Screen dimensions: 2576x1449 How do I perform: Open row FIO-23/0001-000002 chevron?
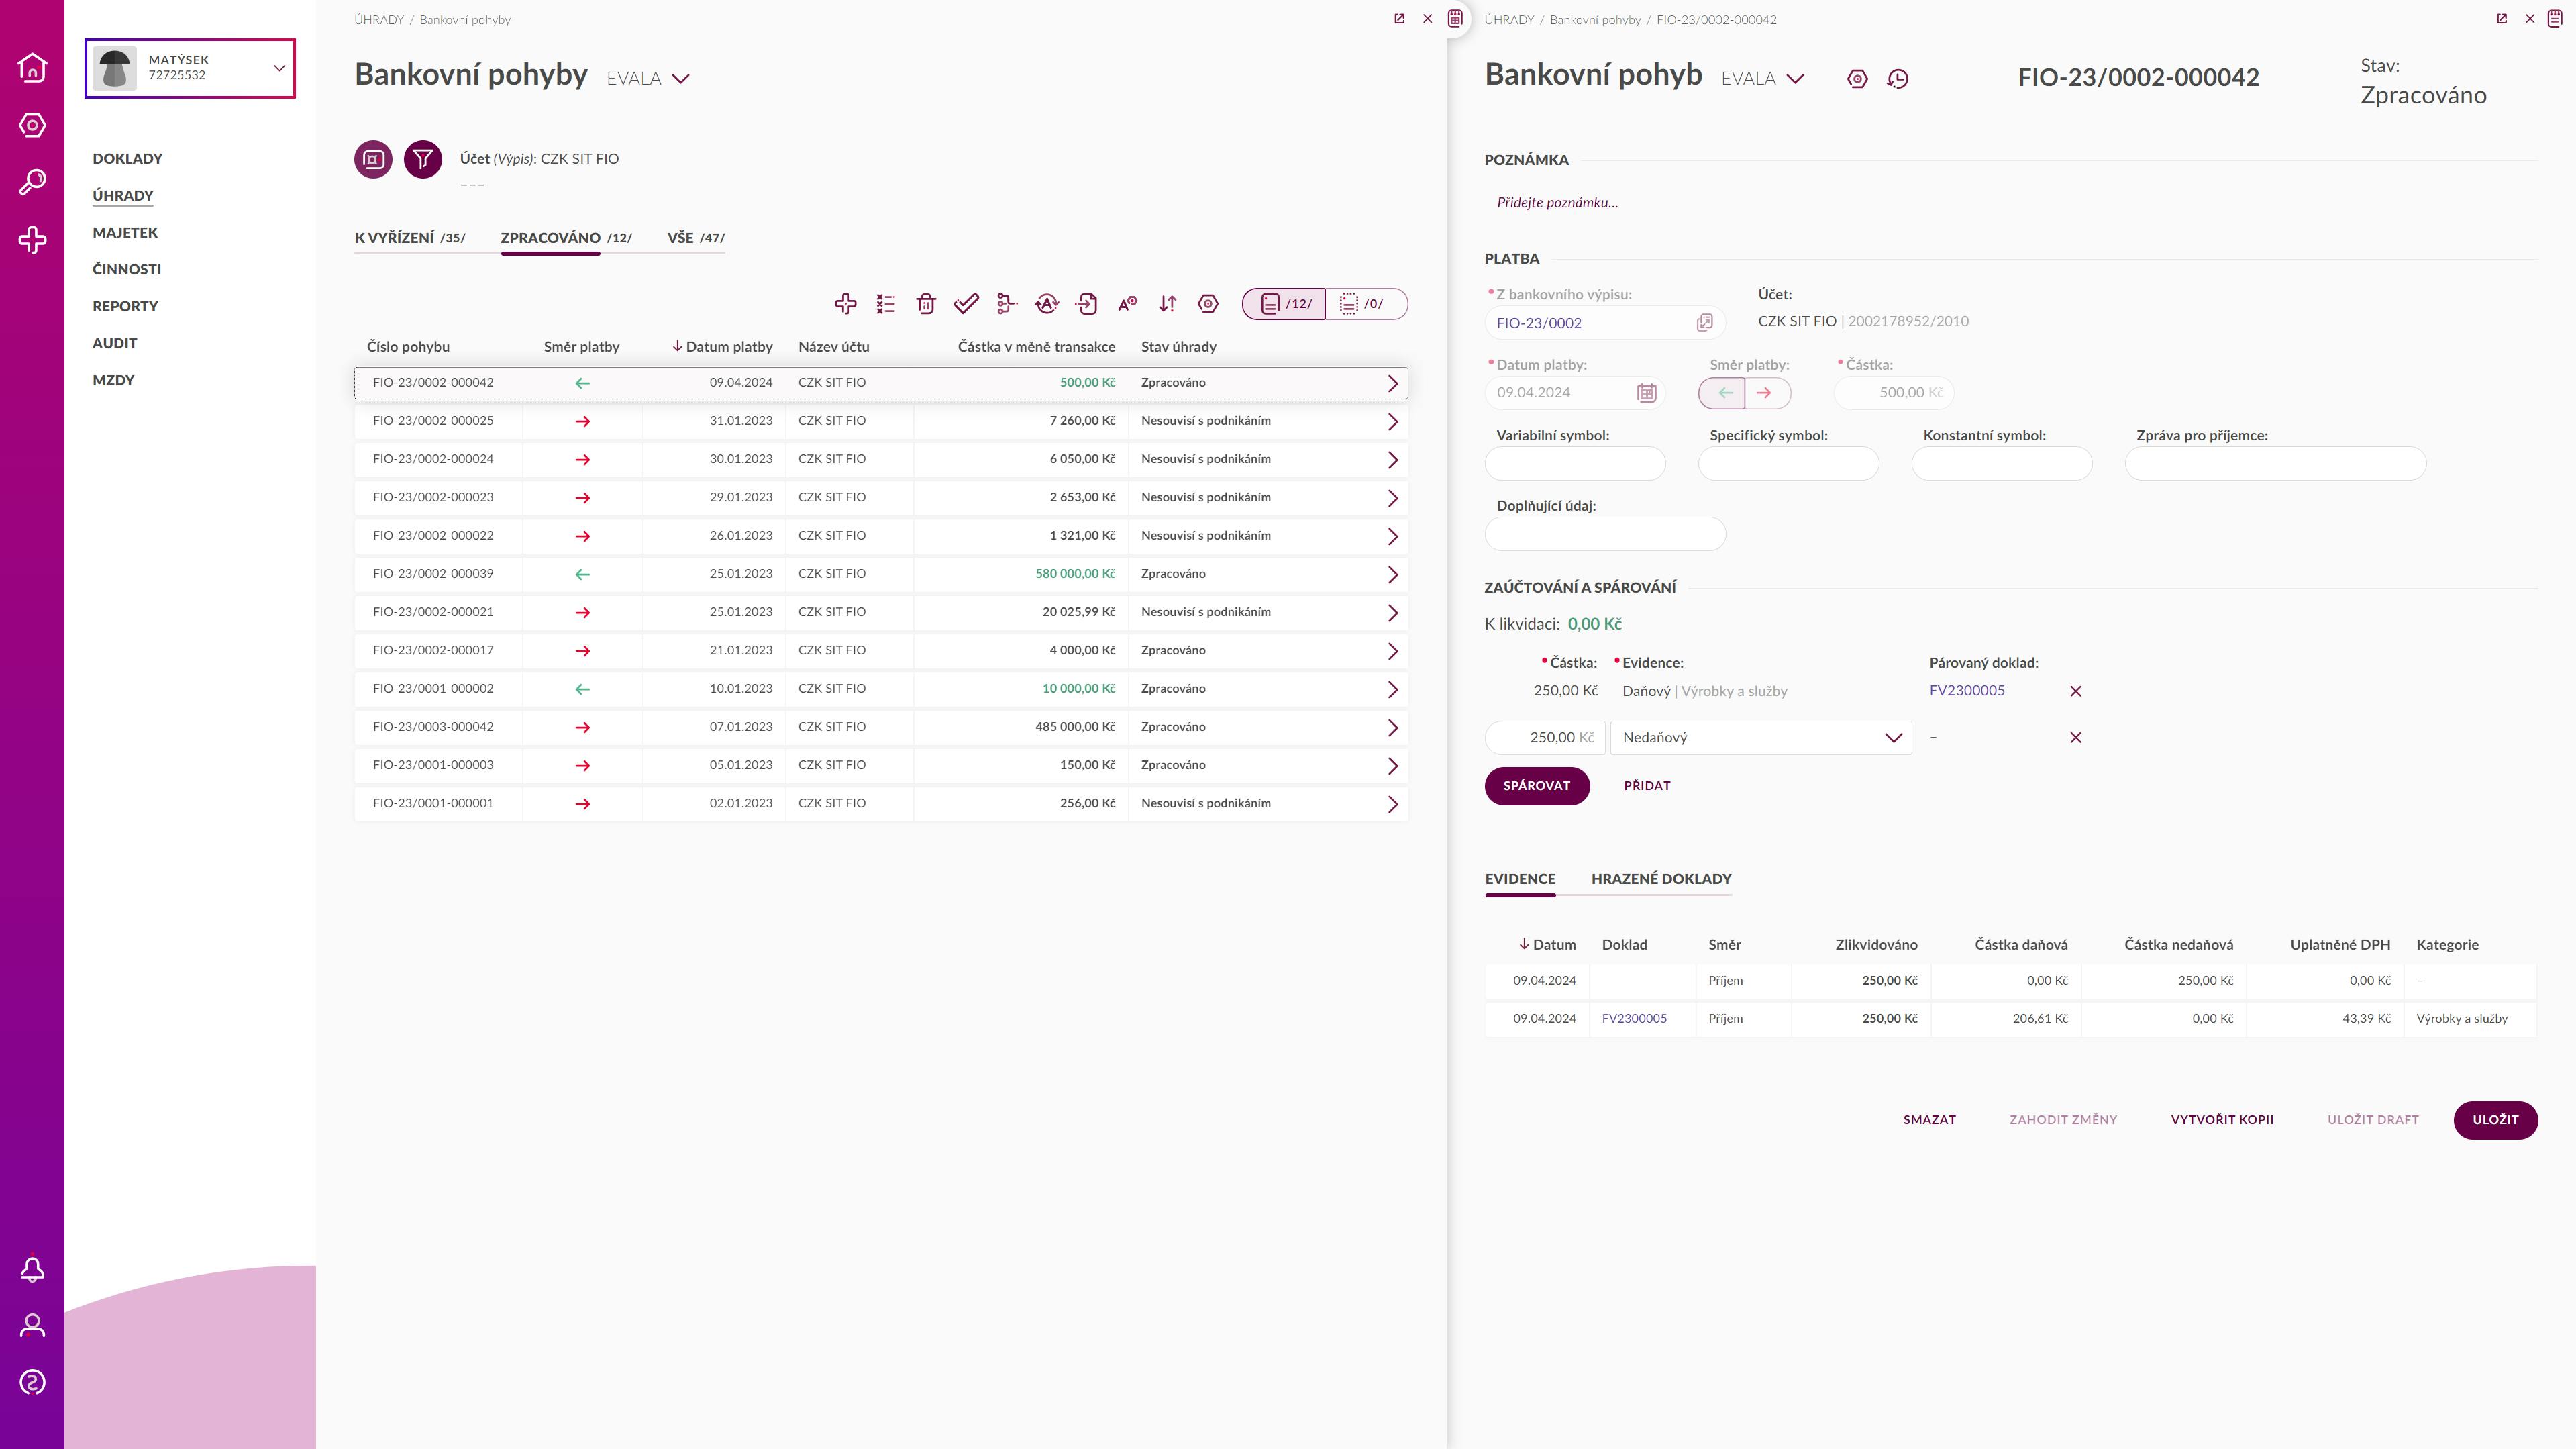(1392, 690)
